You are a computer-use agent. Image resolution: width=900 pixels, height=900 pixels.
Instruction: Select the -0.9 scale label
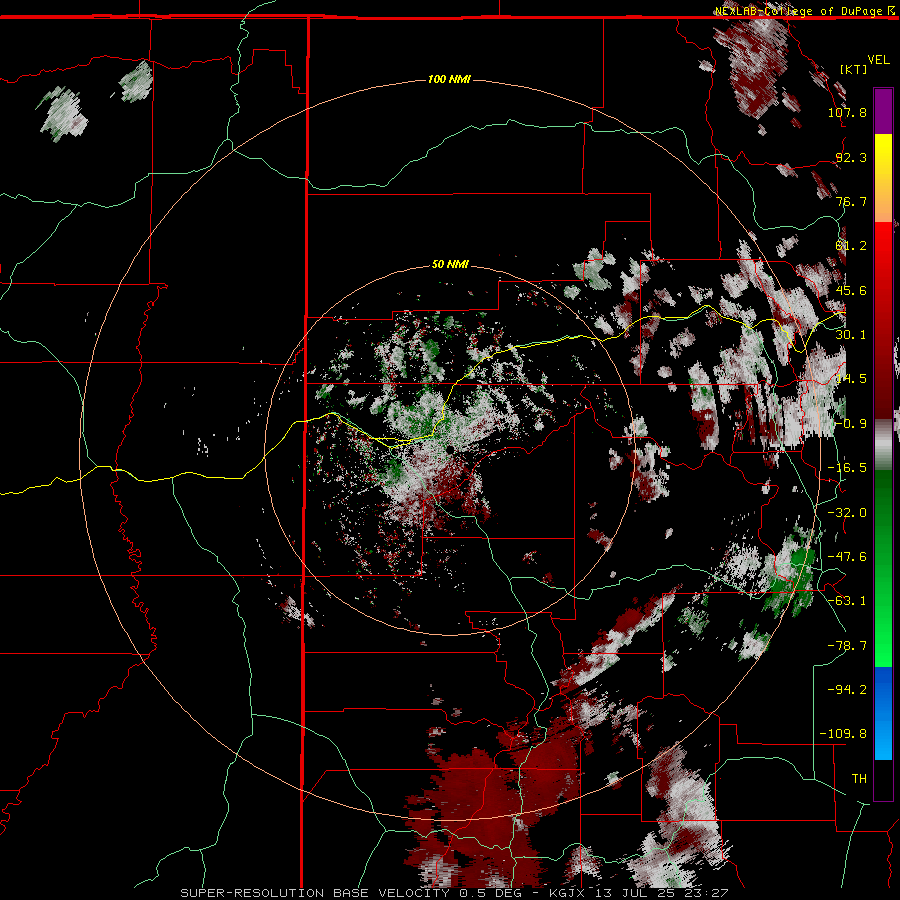click(x=851, y=424)
